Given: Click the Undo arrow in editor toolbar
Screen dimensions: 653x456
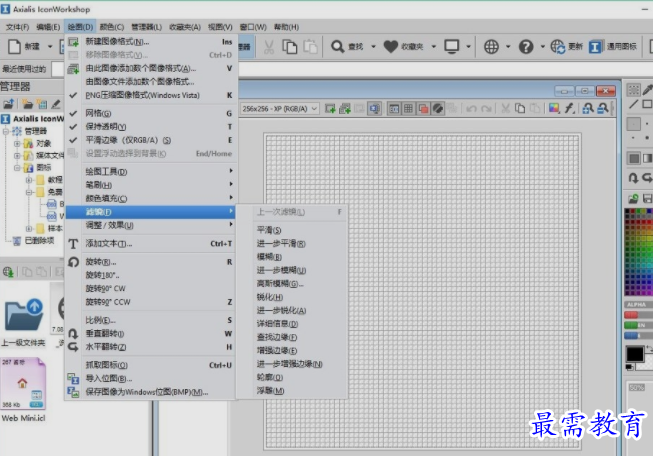Looking at the screenshot, I should [x=471, y=109].
